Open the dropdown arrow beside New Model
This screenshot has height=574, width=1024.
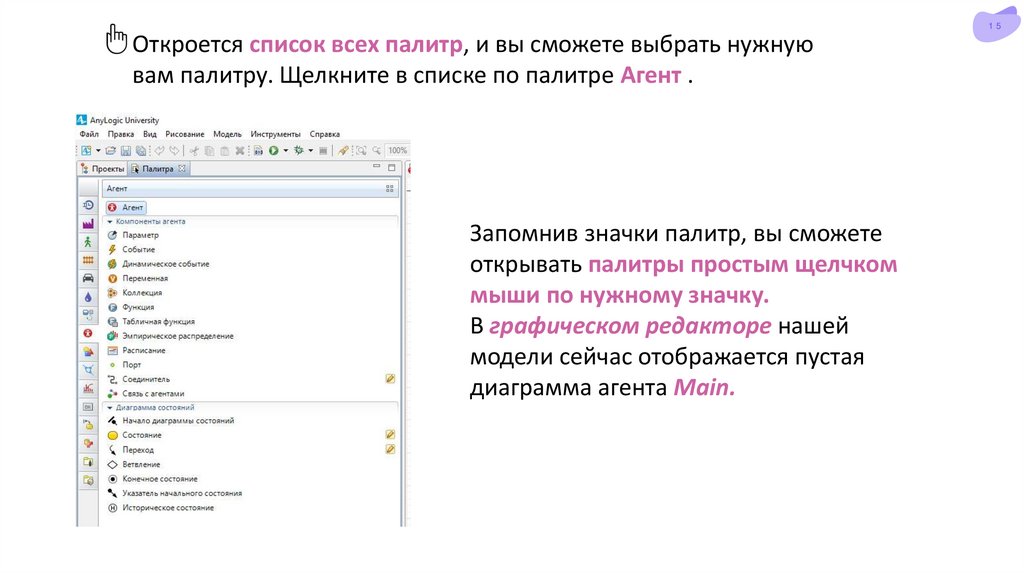[x=98, y=150]
